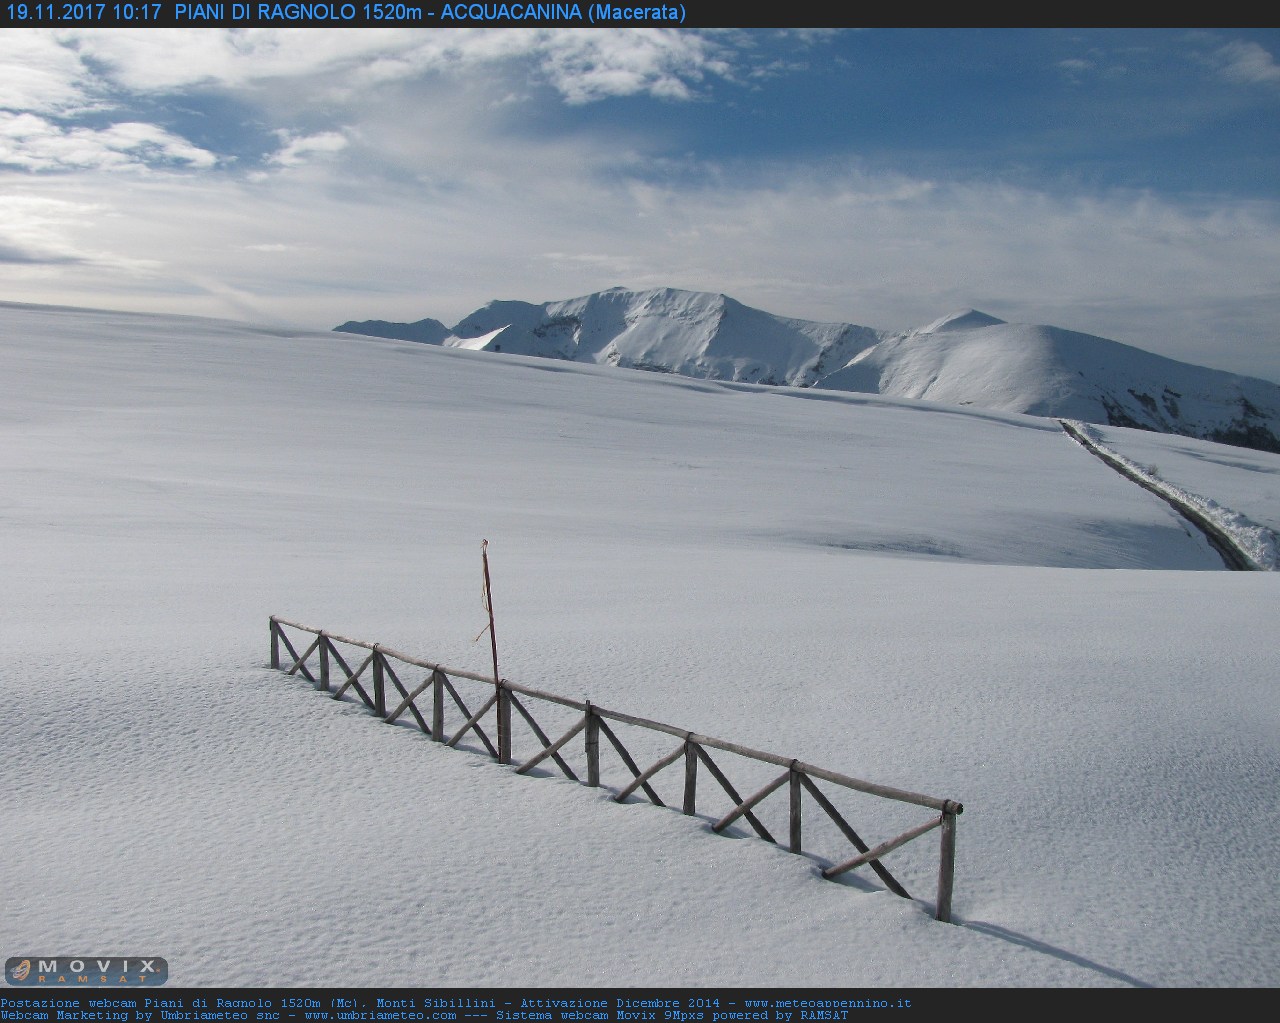Click the www.meteoappennino.it link in footer
Screen dimensions: 1280x1023
pos(827,1003)
